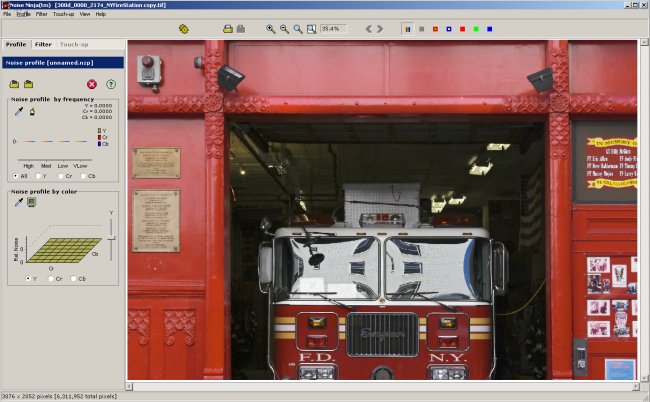The width and height of the screenshot is (650, 402).
Task: Click the fill bucket icon in frequency panel
Action: 32,111
